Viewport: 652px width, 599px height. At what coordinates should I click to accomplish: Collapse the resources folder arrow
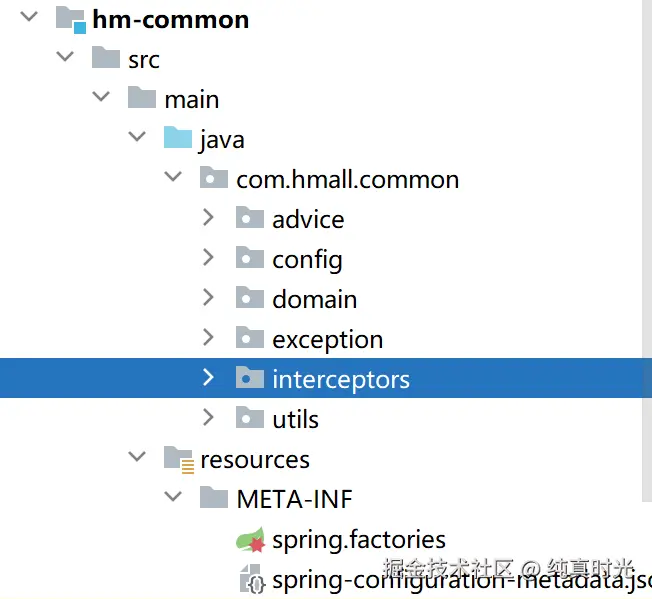pos(137,457)
